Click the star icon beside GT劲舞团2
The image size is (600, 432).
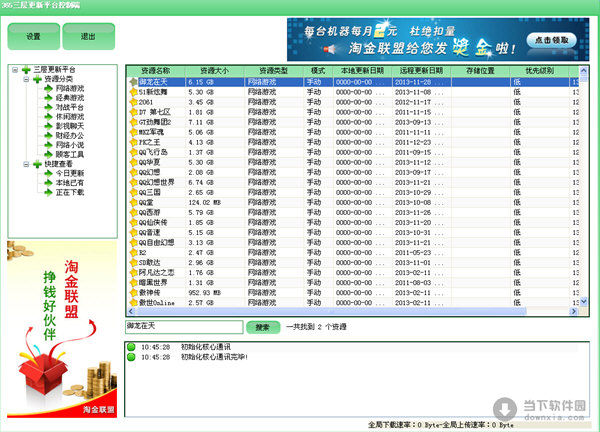pyautogui.click(x=133, y=122)
